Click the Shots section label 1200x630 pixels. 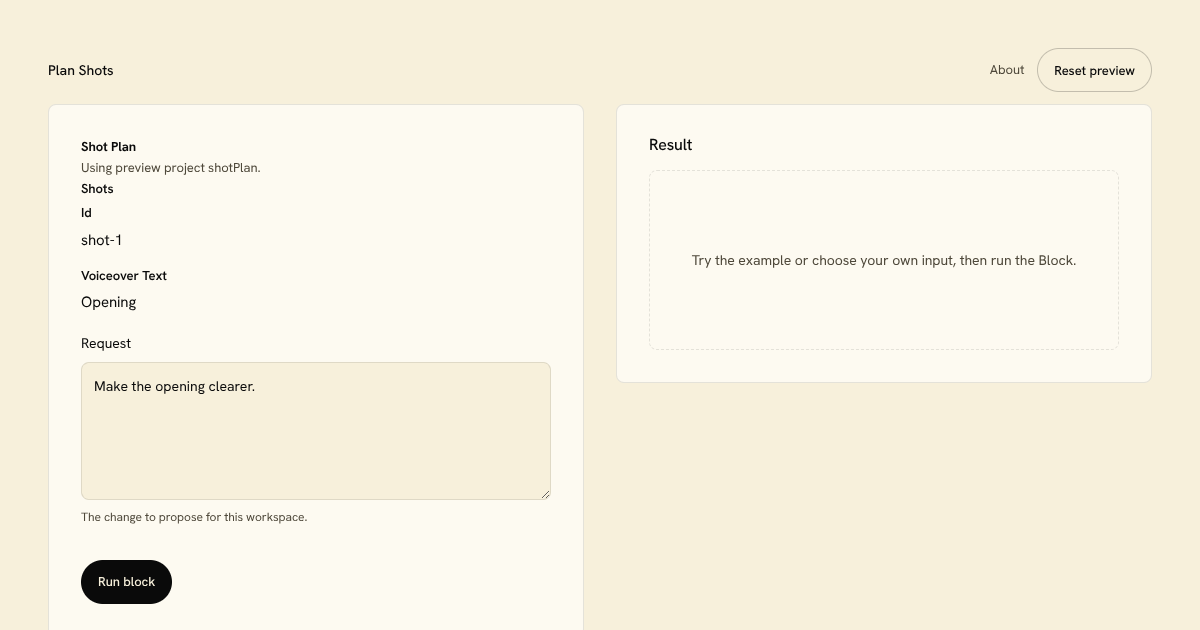(x=98, y=189)
